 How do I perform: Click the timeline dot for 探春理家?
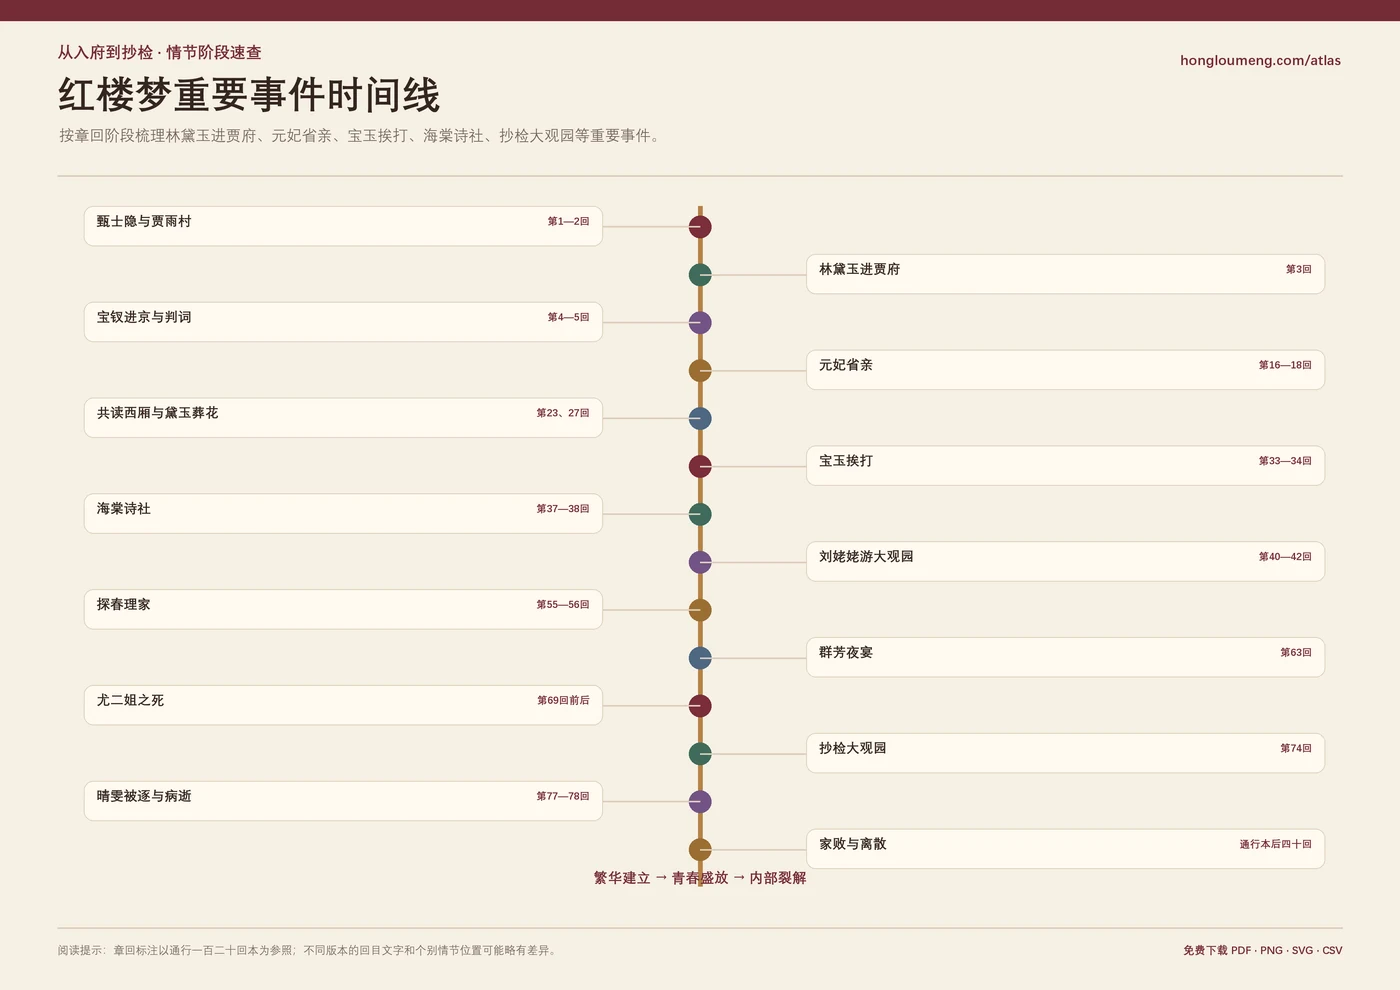(x=700, y=610)
